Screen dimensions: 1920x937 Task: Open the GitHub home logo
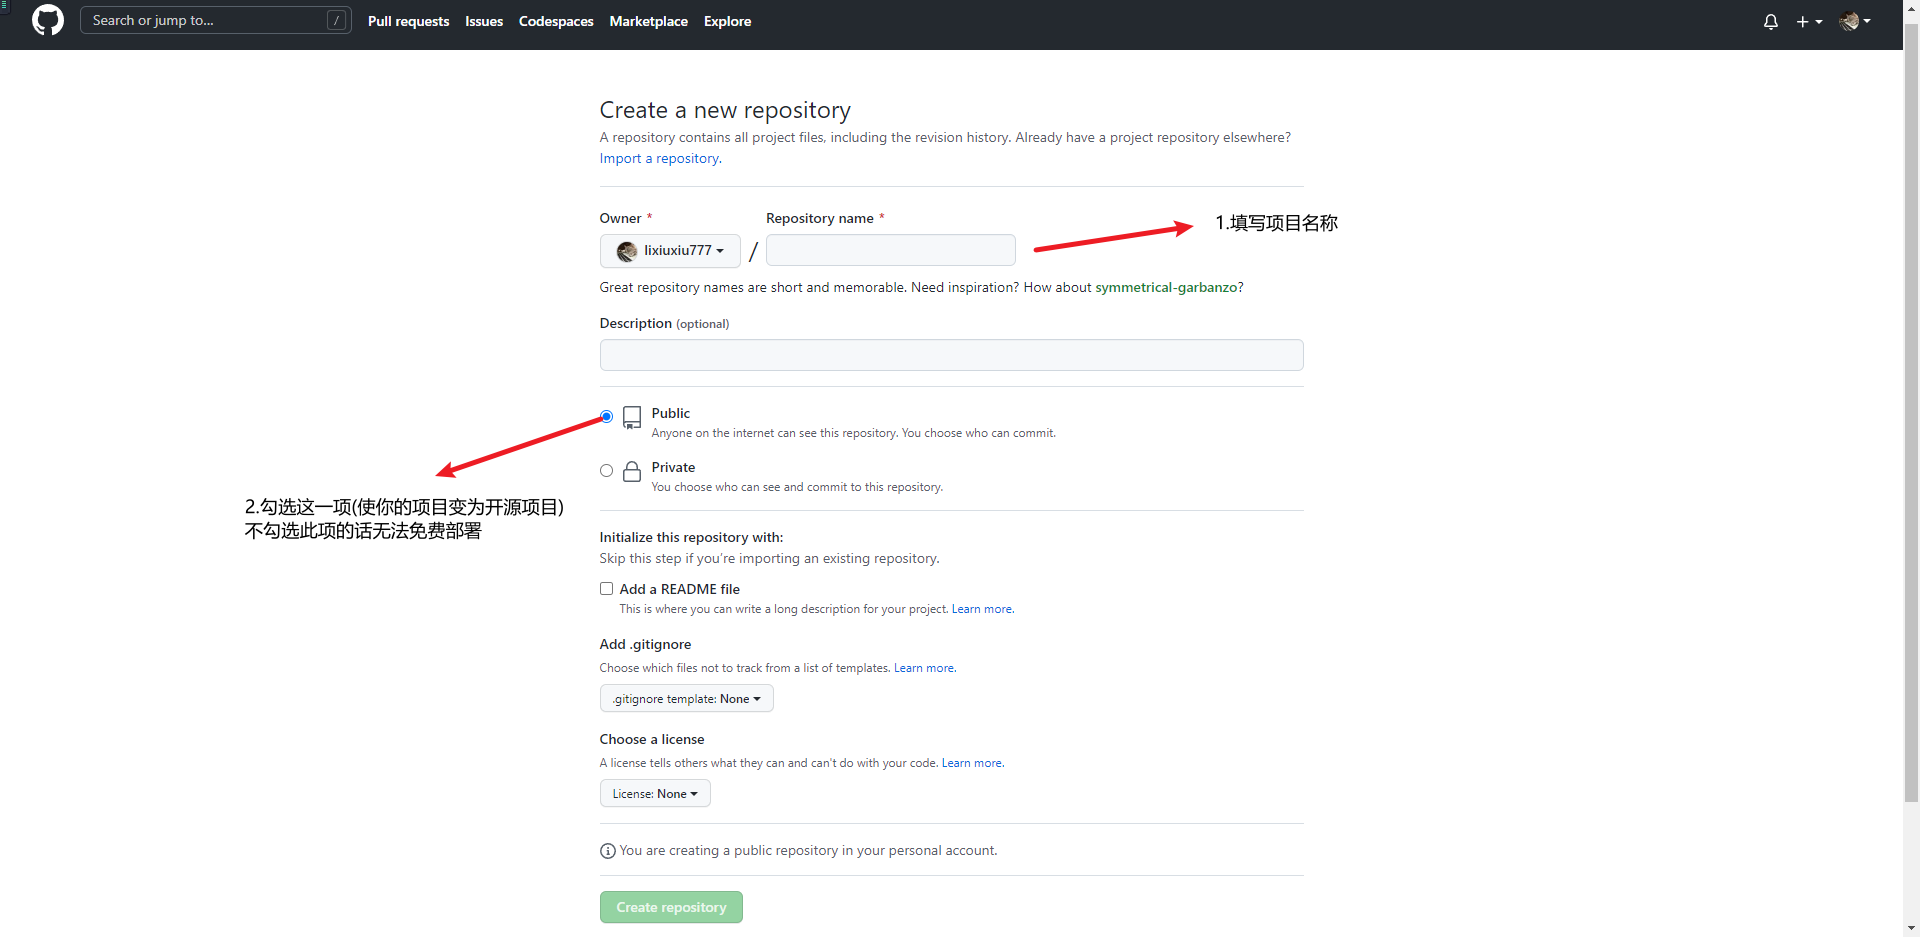[48, 20]
